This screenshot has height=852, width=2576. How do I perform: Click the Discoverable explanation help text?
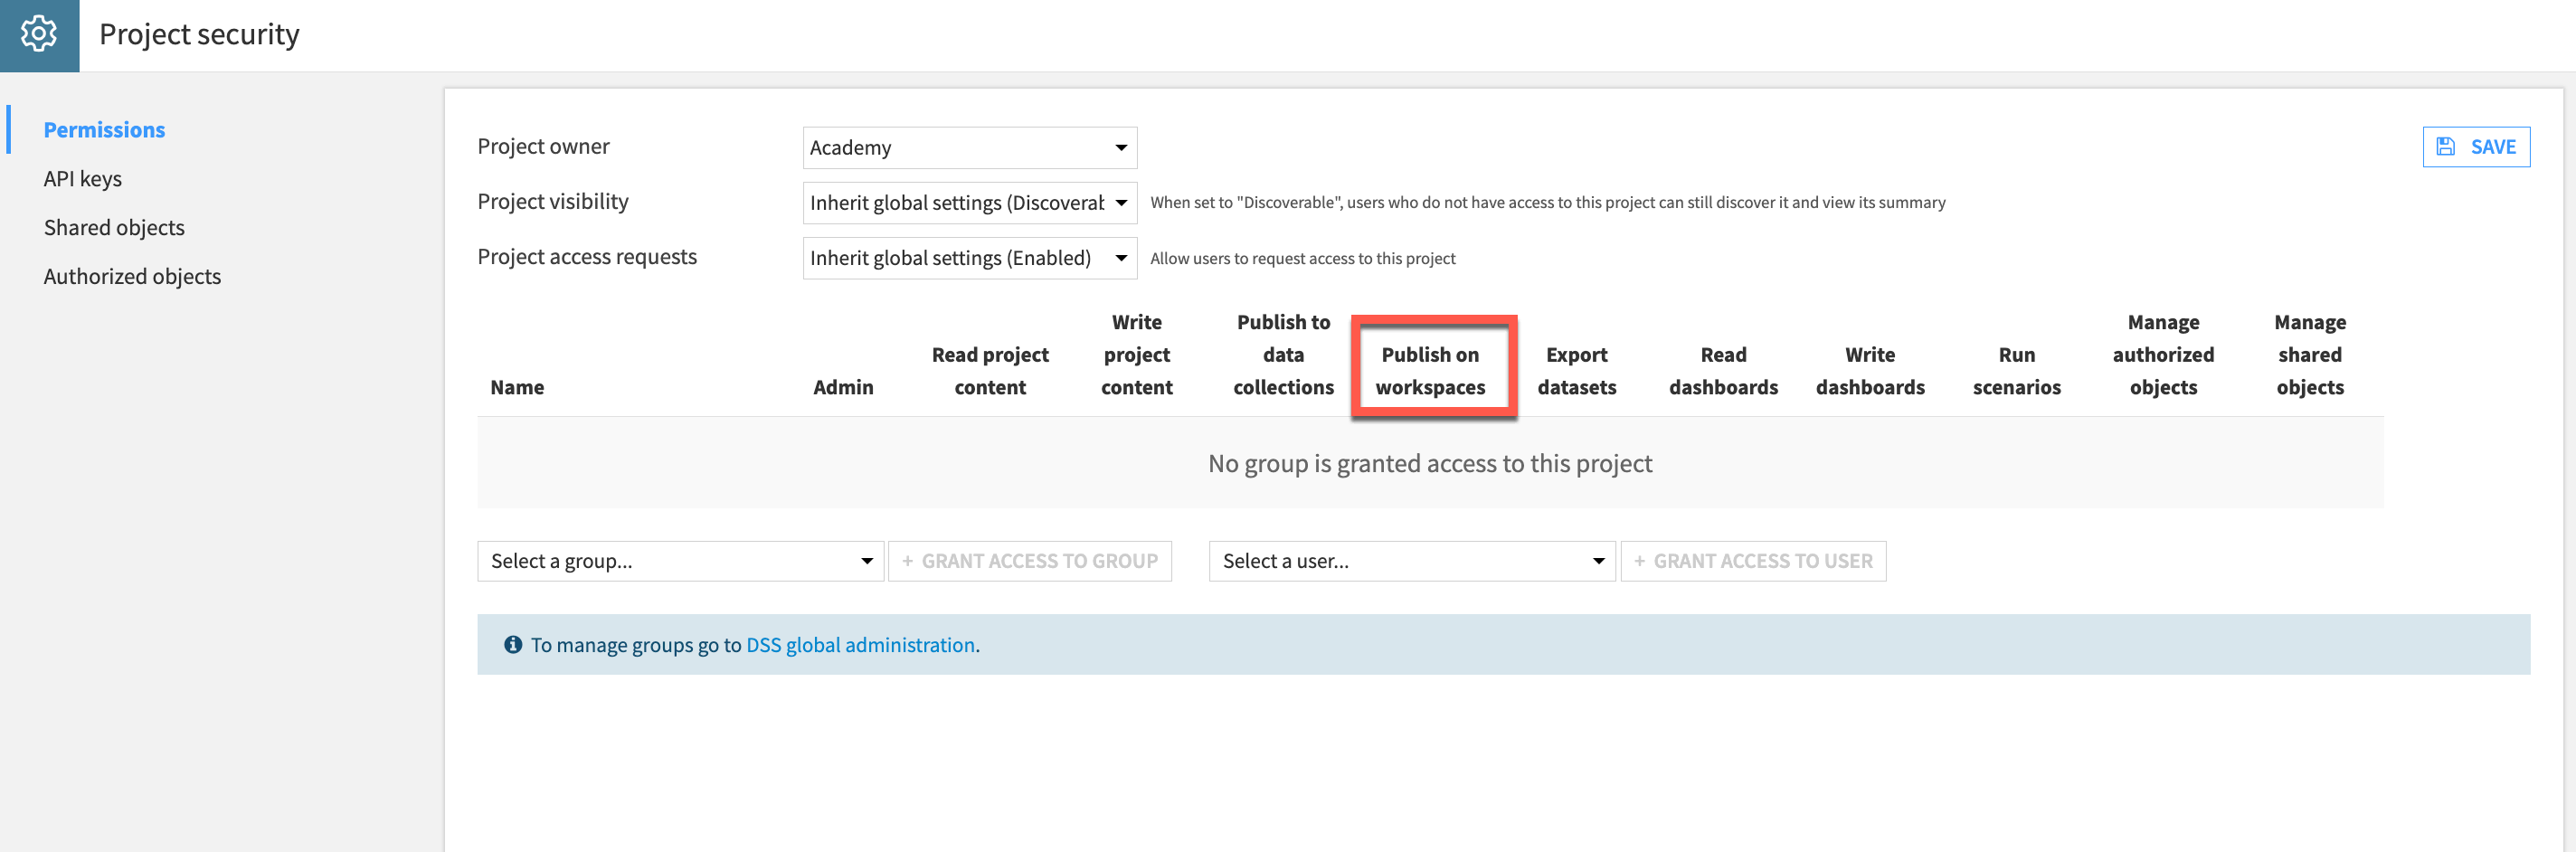coord(1547,203)
